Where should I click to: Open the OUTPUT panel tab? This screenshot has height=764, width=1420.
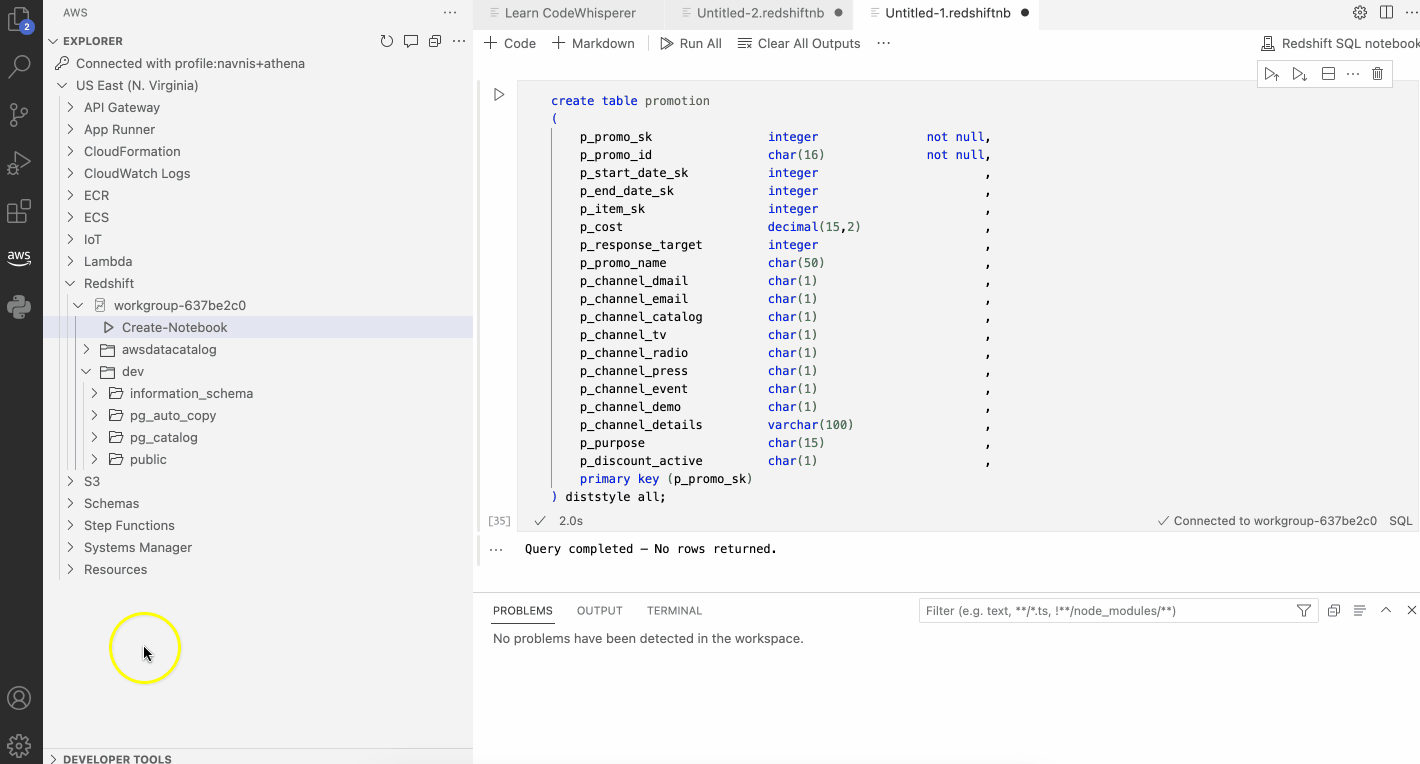click(600, 611)
